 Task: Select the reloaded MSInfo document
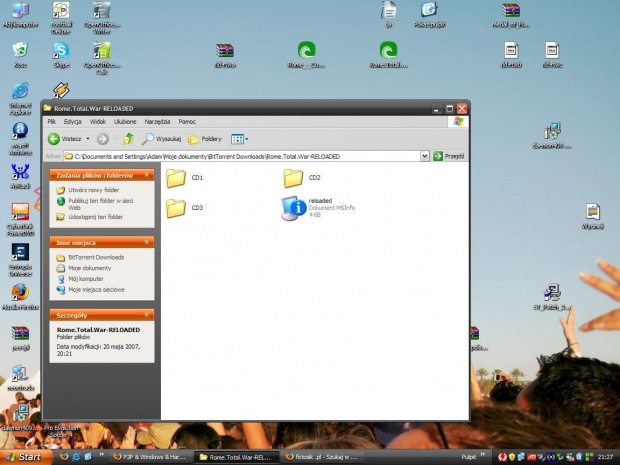click(318, 208)
